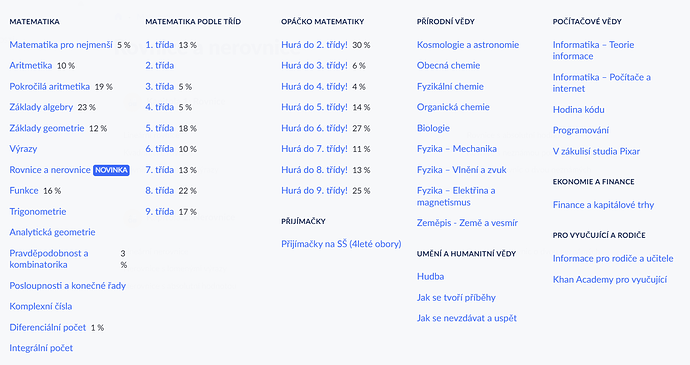
Task: Open the Aritmetika course link
Action: [31, 66]
